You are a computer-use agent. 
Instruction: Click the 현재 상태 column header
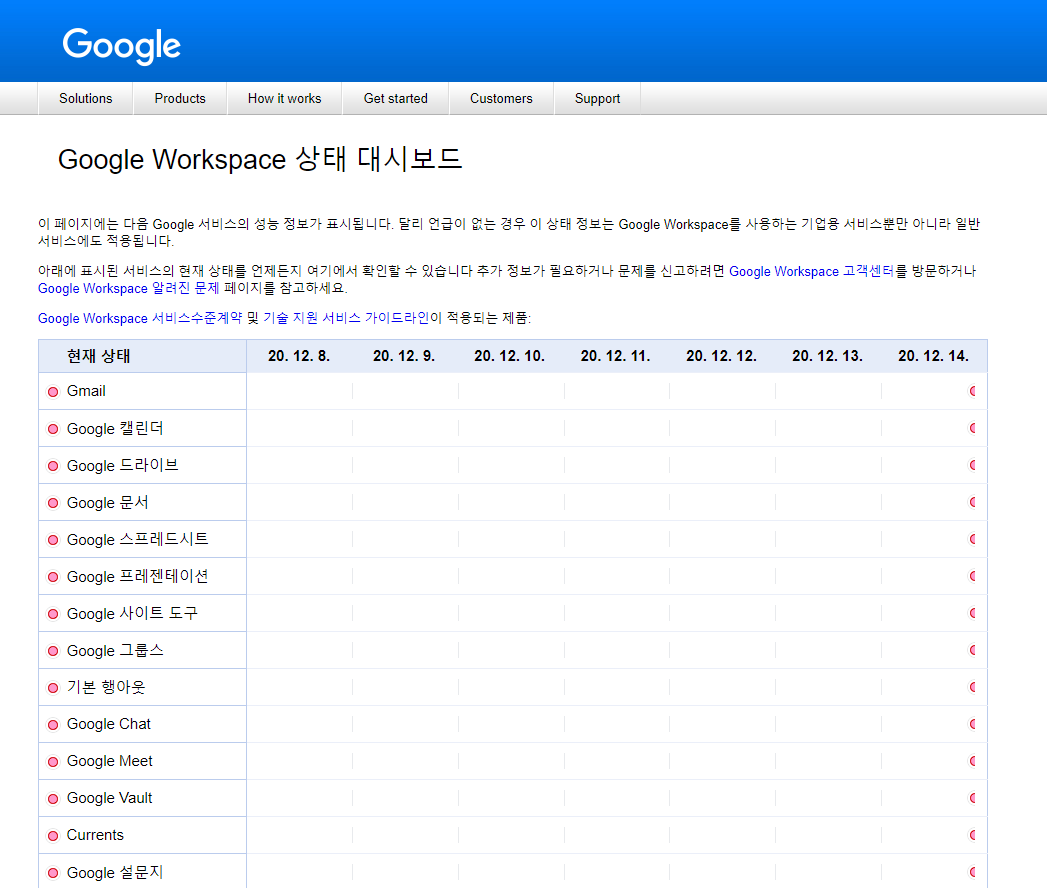tap(98, 356)
